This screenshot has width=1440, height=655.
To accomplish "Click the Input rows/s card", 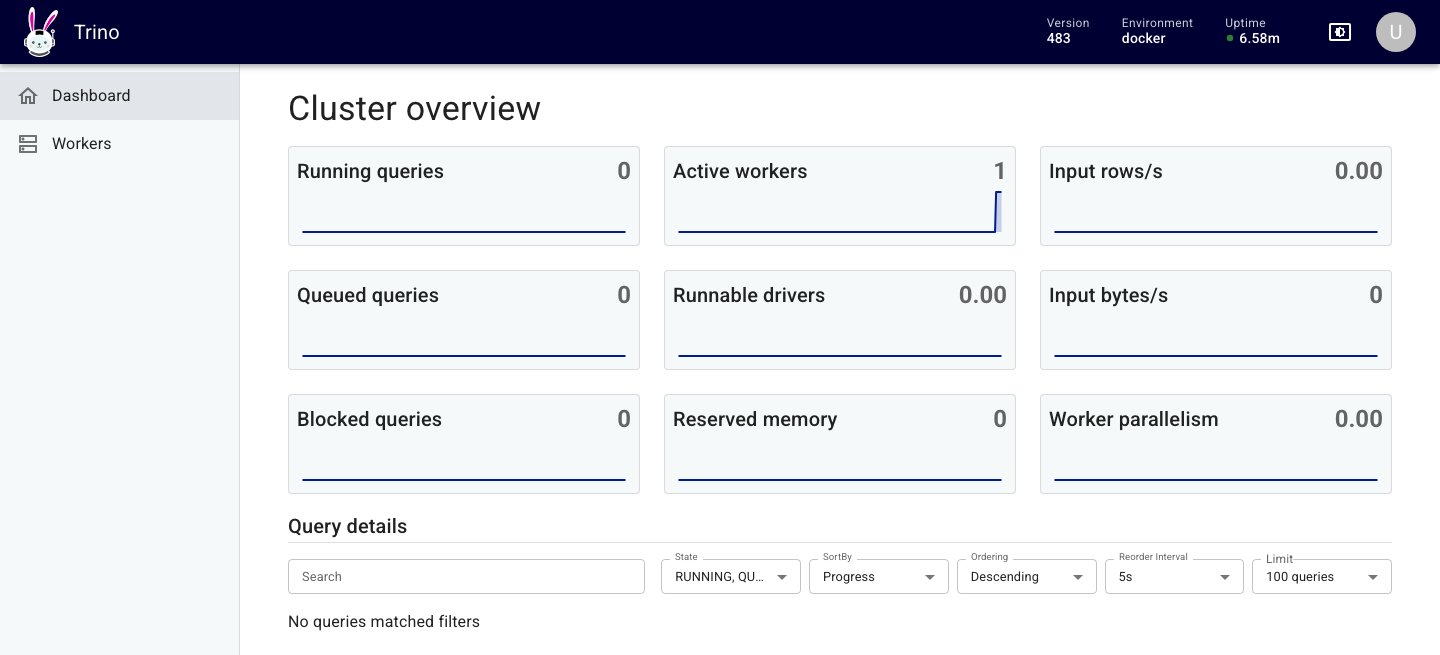I will pyautogui.click(x=1216, y=196).
